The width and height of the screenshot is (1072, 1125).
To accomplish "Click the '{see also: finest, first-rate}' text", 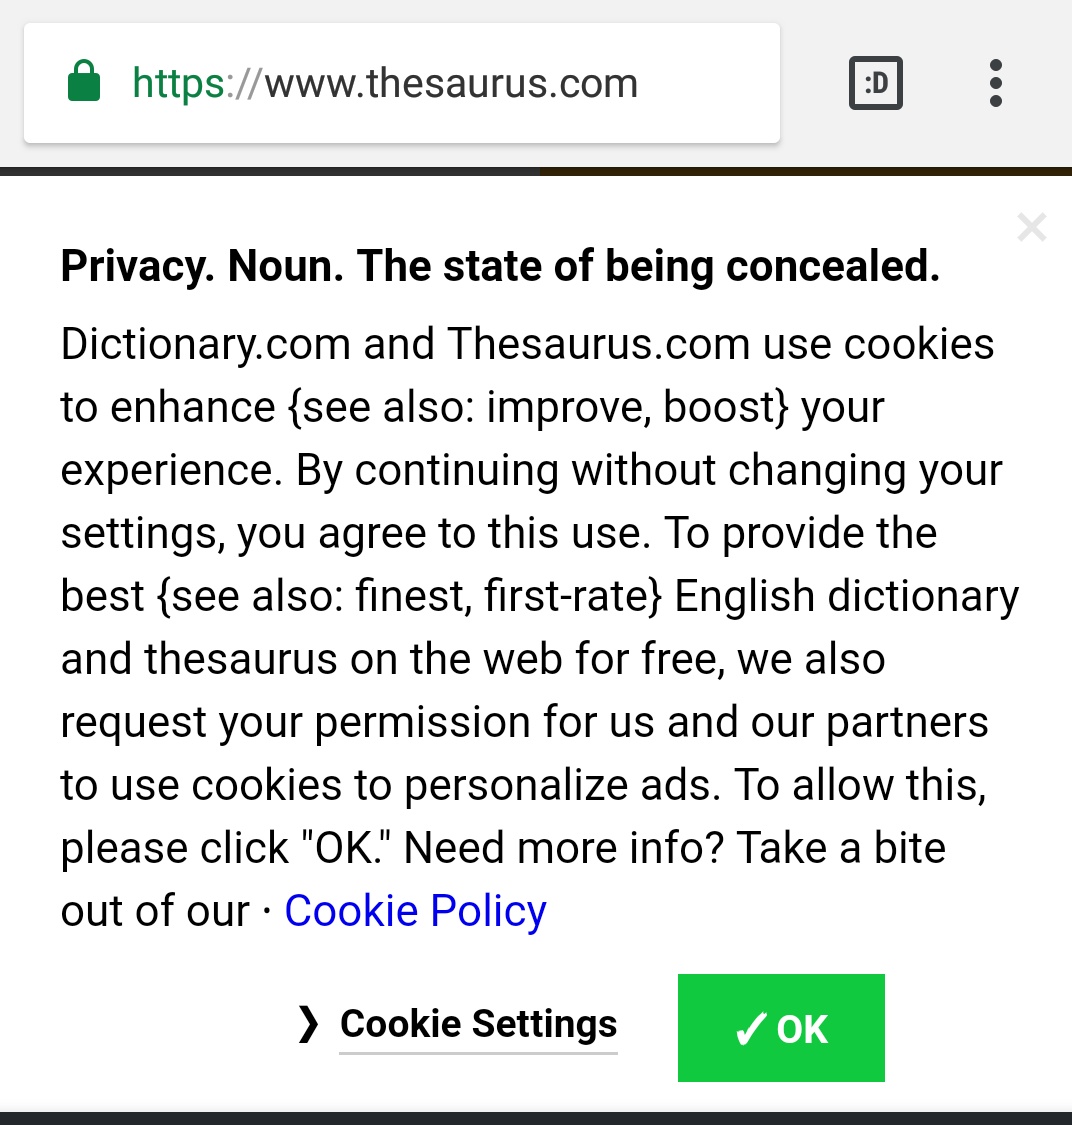I will (x=409, y=597).
